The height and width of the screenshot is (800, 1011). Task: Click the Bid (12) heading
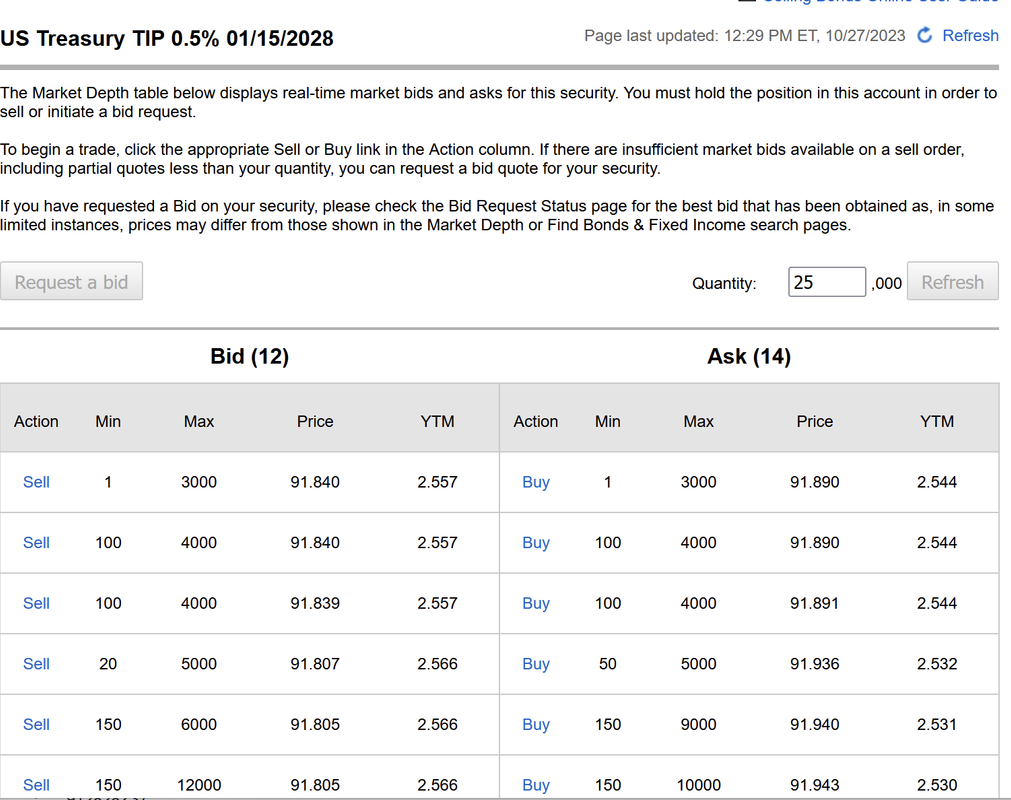[x=250, y=356]
